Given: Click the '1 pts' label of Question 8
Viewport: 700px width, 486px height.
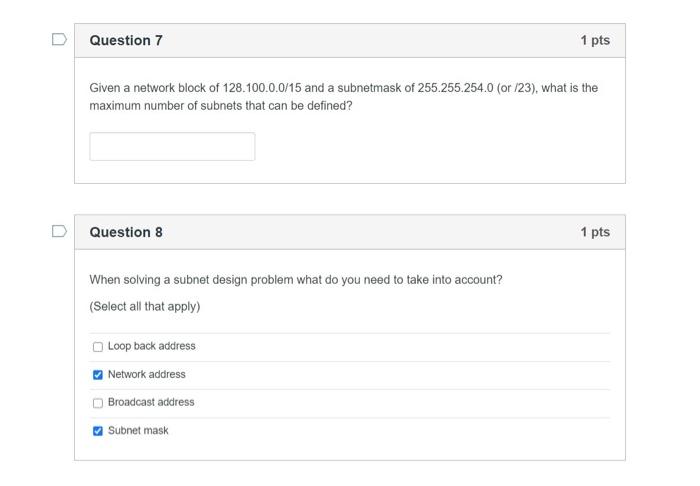Looking at the screenshot, I should click(594, 232).
